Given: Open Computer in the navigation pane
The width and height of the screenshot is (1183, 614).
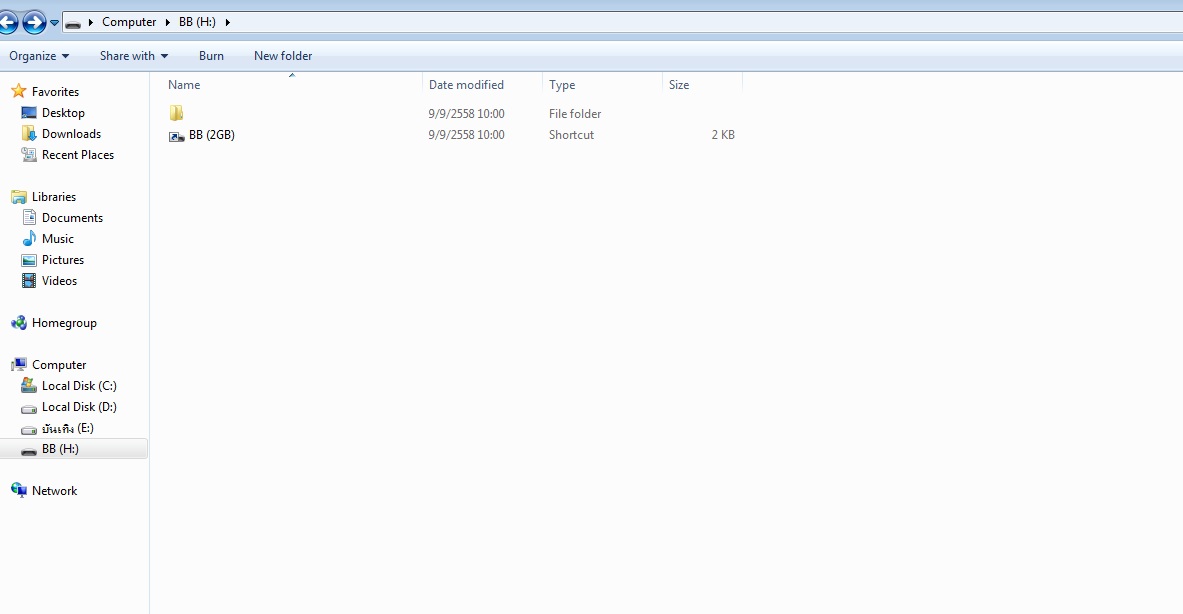Looking at the screenshot, I should pyautogui.click(x=59, y=365).
